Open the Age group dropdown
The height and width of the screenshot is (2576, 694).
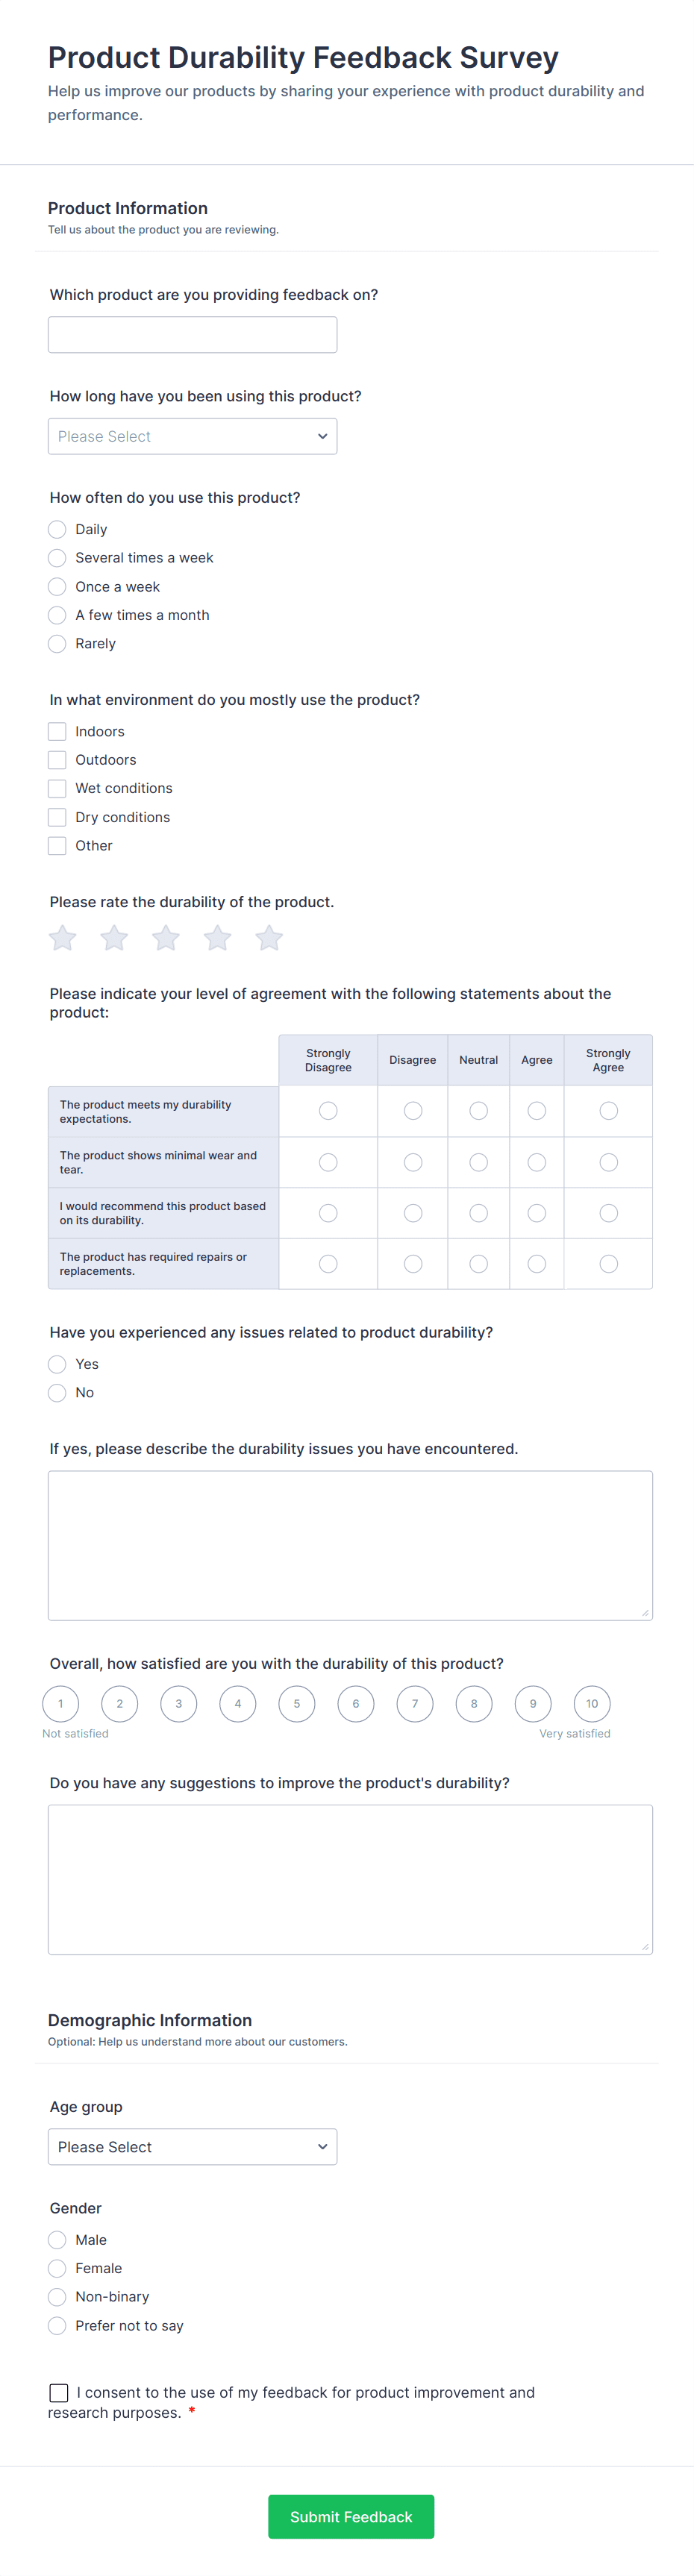click(x=192, y=2146)
